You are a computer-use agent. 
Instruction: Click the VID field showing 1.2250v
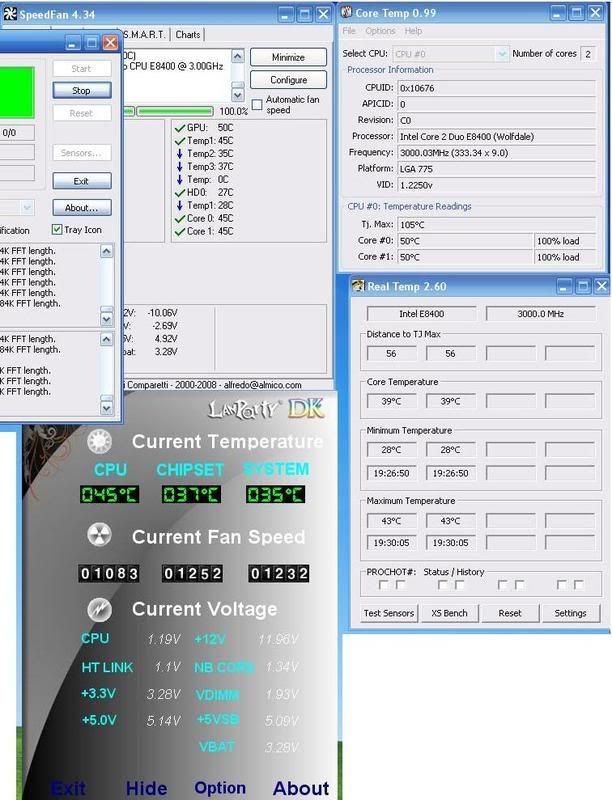(x=496, y=185)
